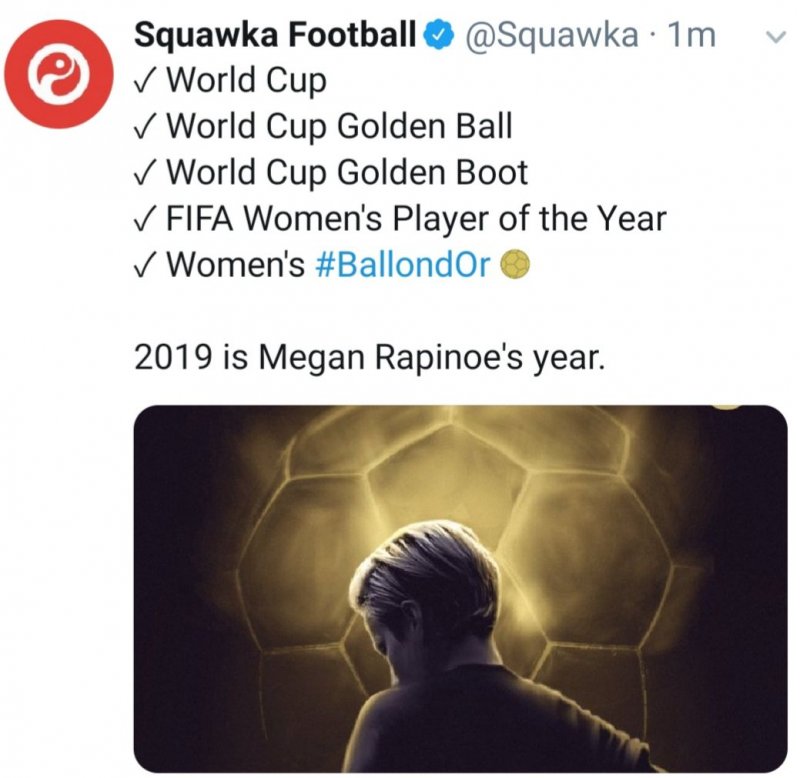
Task: Follow the #BallondOr hashtag link
Action: (403, 265)
